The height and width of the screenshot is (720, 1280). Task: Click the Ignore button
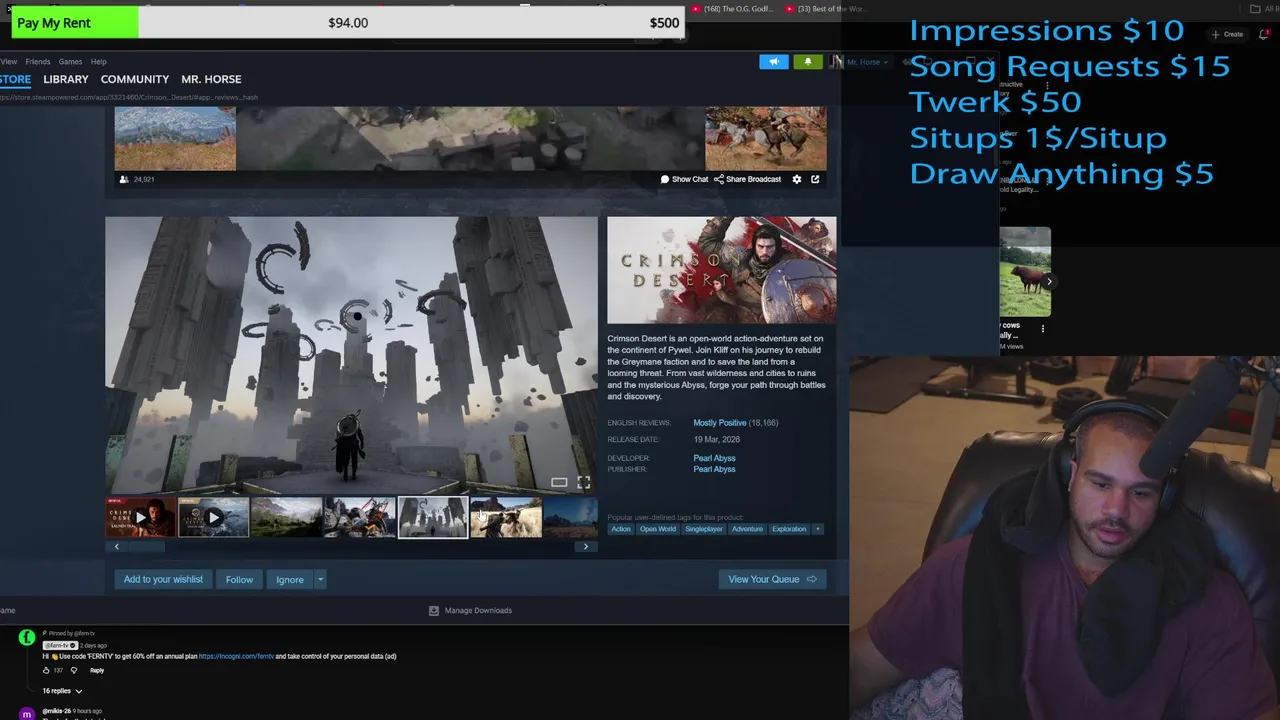290,579
